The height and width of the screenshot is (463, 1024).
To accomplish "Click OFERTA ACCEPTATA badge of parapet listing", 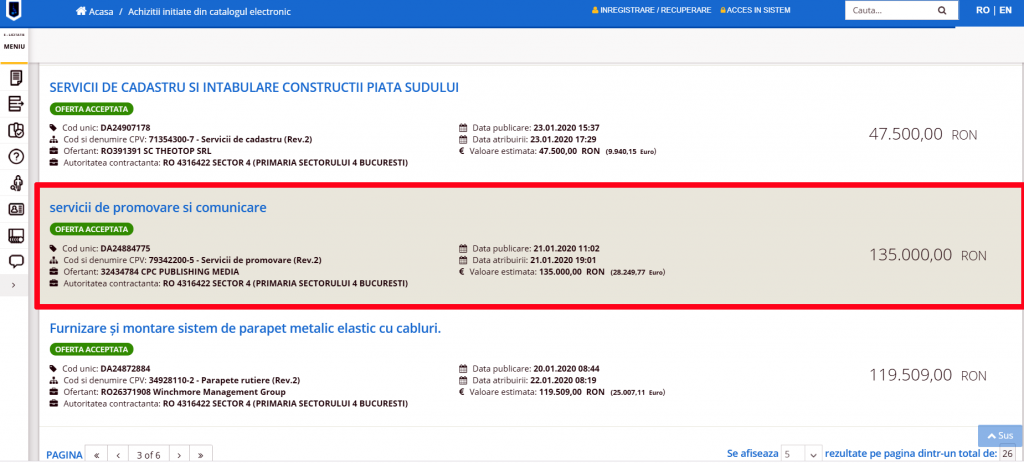I will [x=91, y=349].
